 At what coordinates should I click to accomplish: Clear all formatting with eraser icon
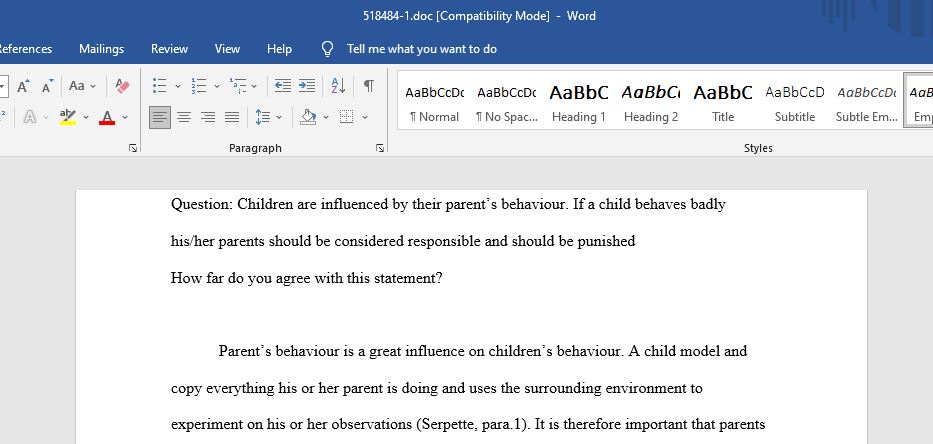click(122, 86)
